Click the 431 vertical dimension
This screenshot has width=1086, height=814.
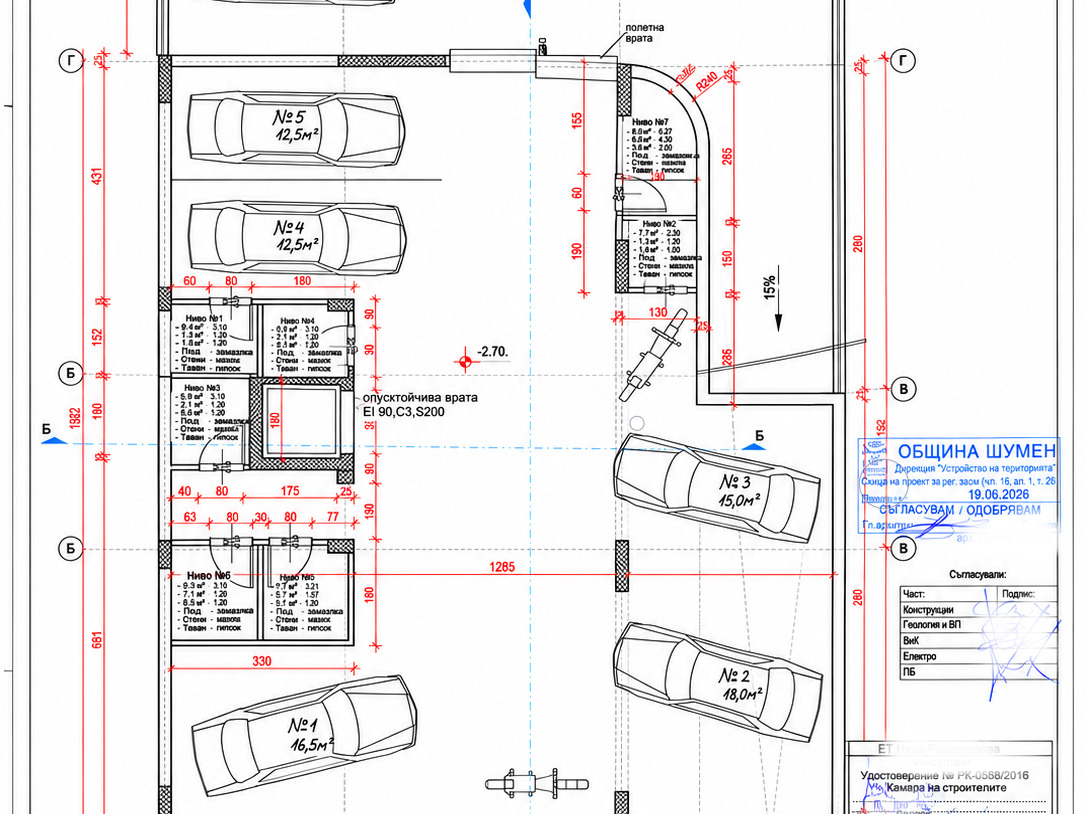point(97,176)
